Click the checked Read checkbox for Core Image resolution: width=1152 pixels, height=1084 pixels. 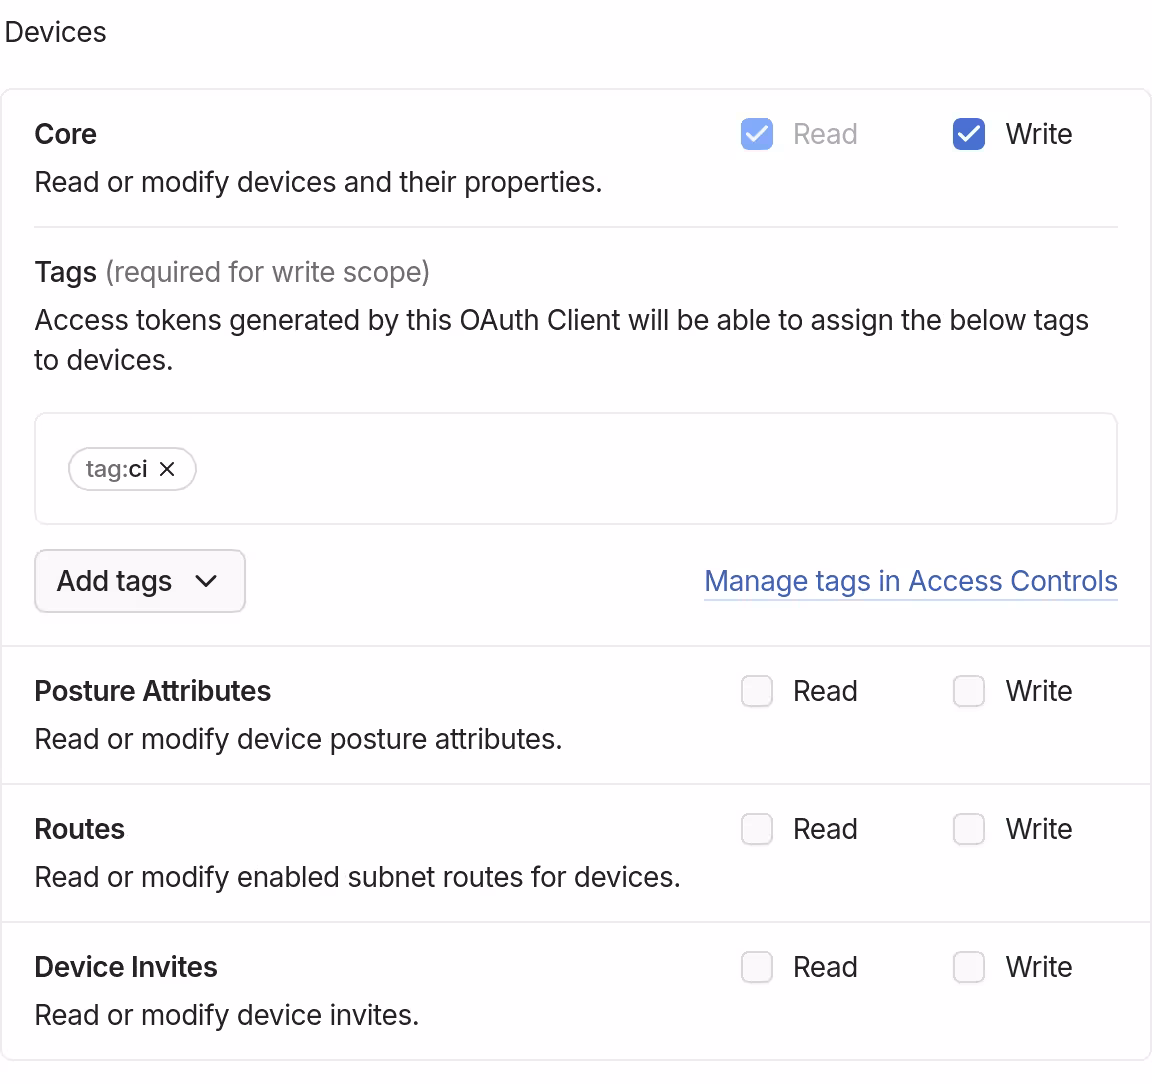[x=757, y=133]
